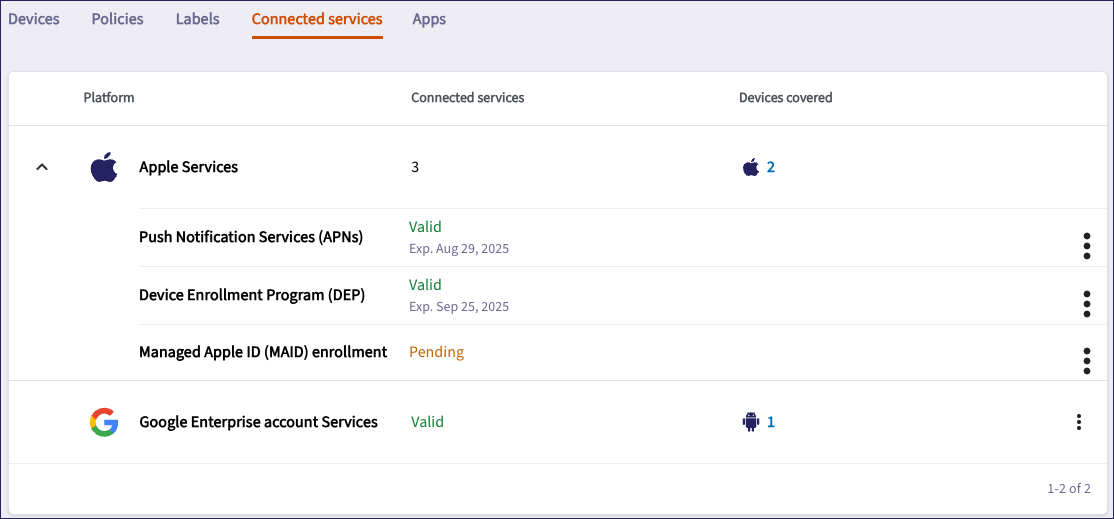Open the 2 Apple devices covered link
This screenshot has height=519, width=1114.
click(771, 167)
